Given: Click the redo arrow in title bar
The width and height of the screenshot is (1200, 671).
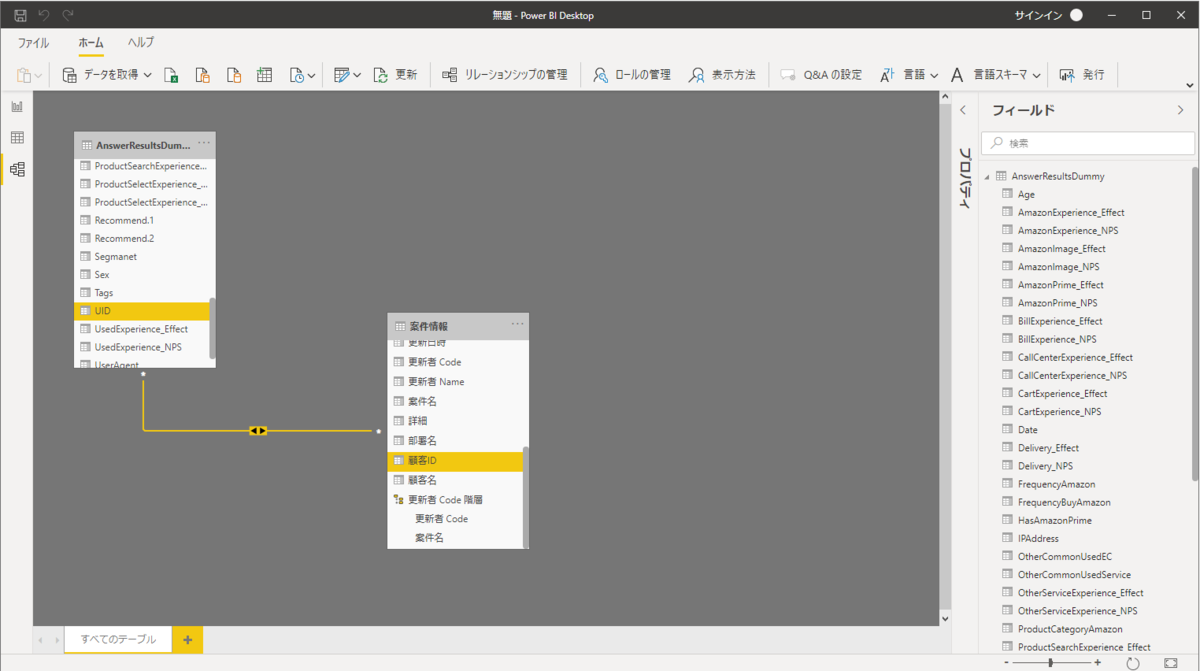Looking at the screenshot, I should [x=68, y=15].
